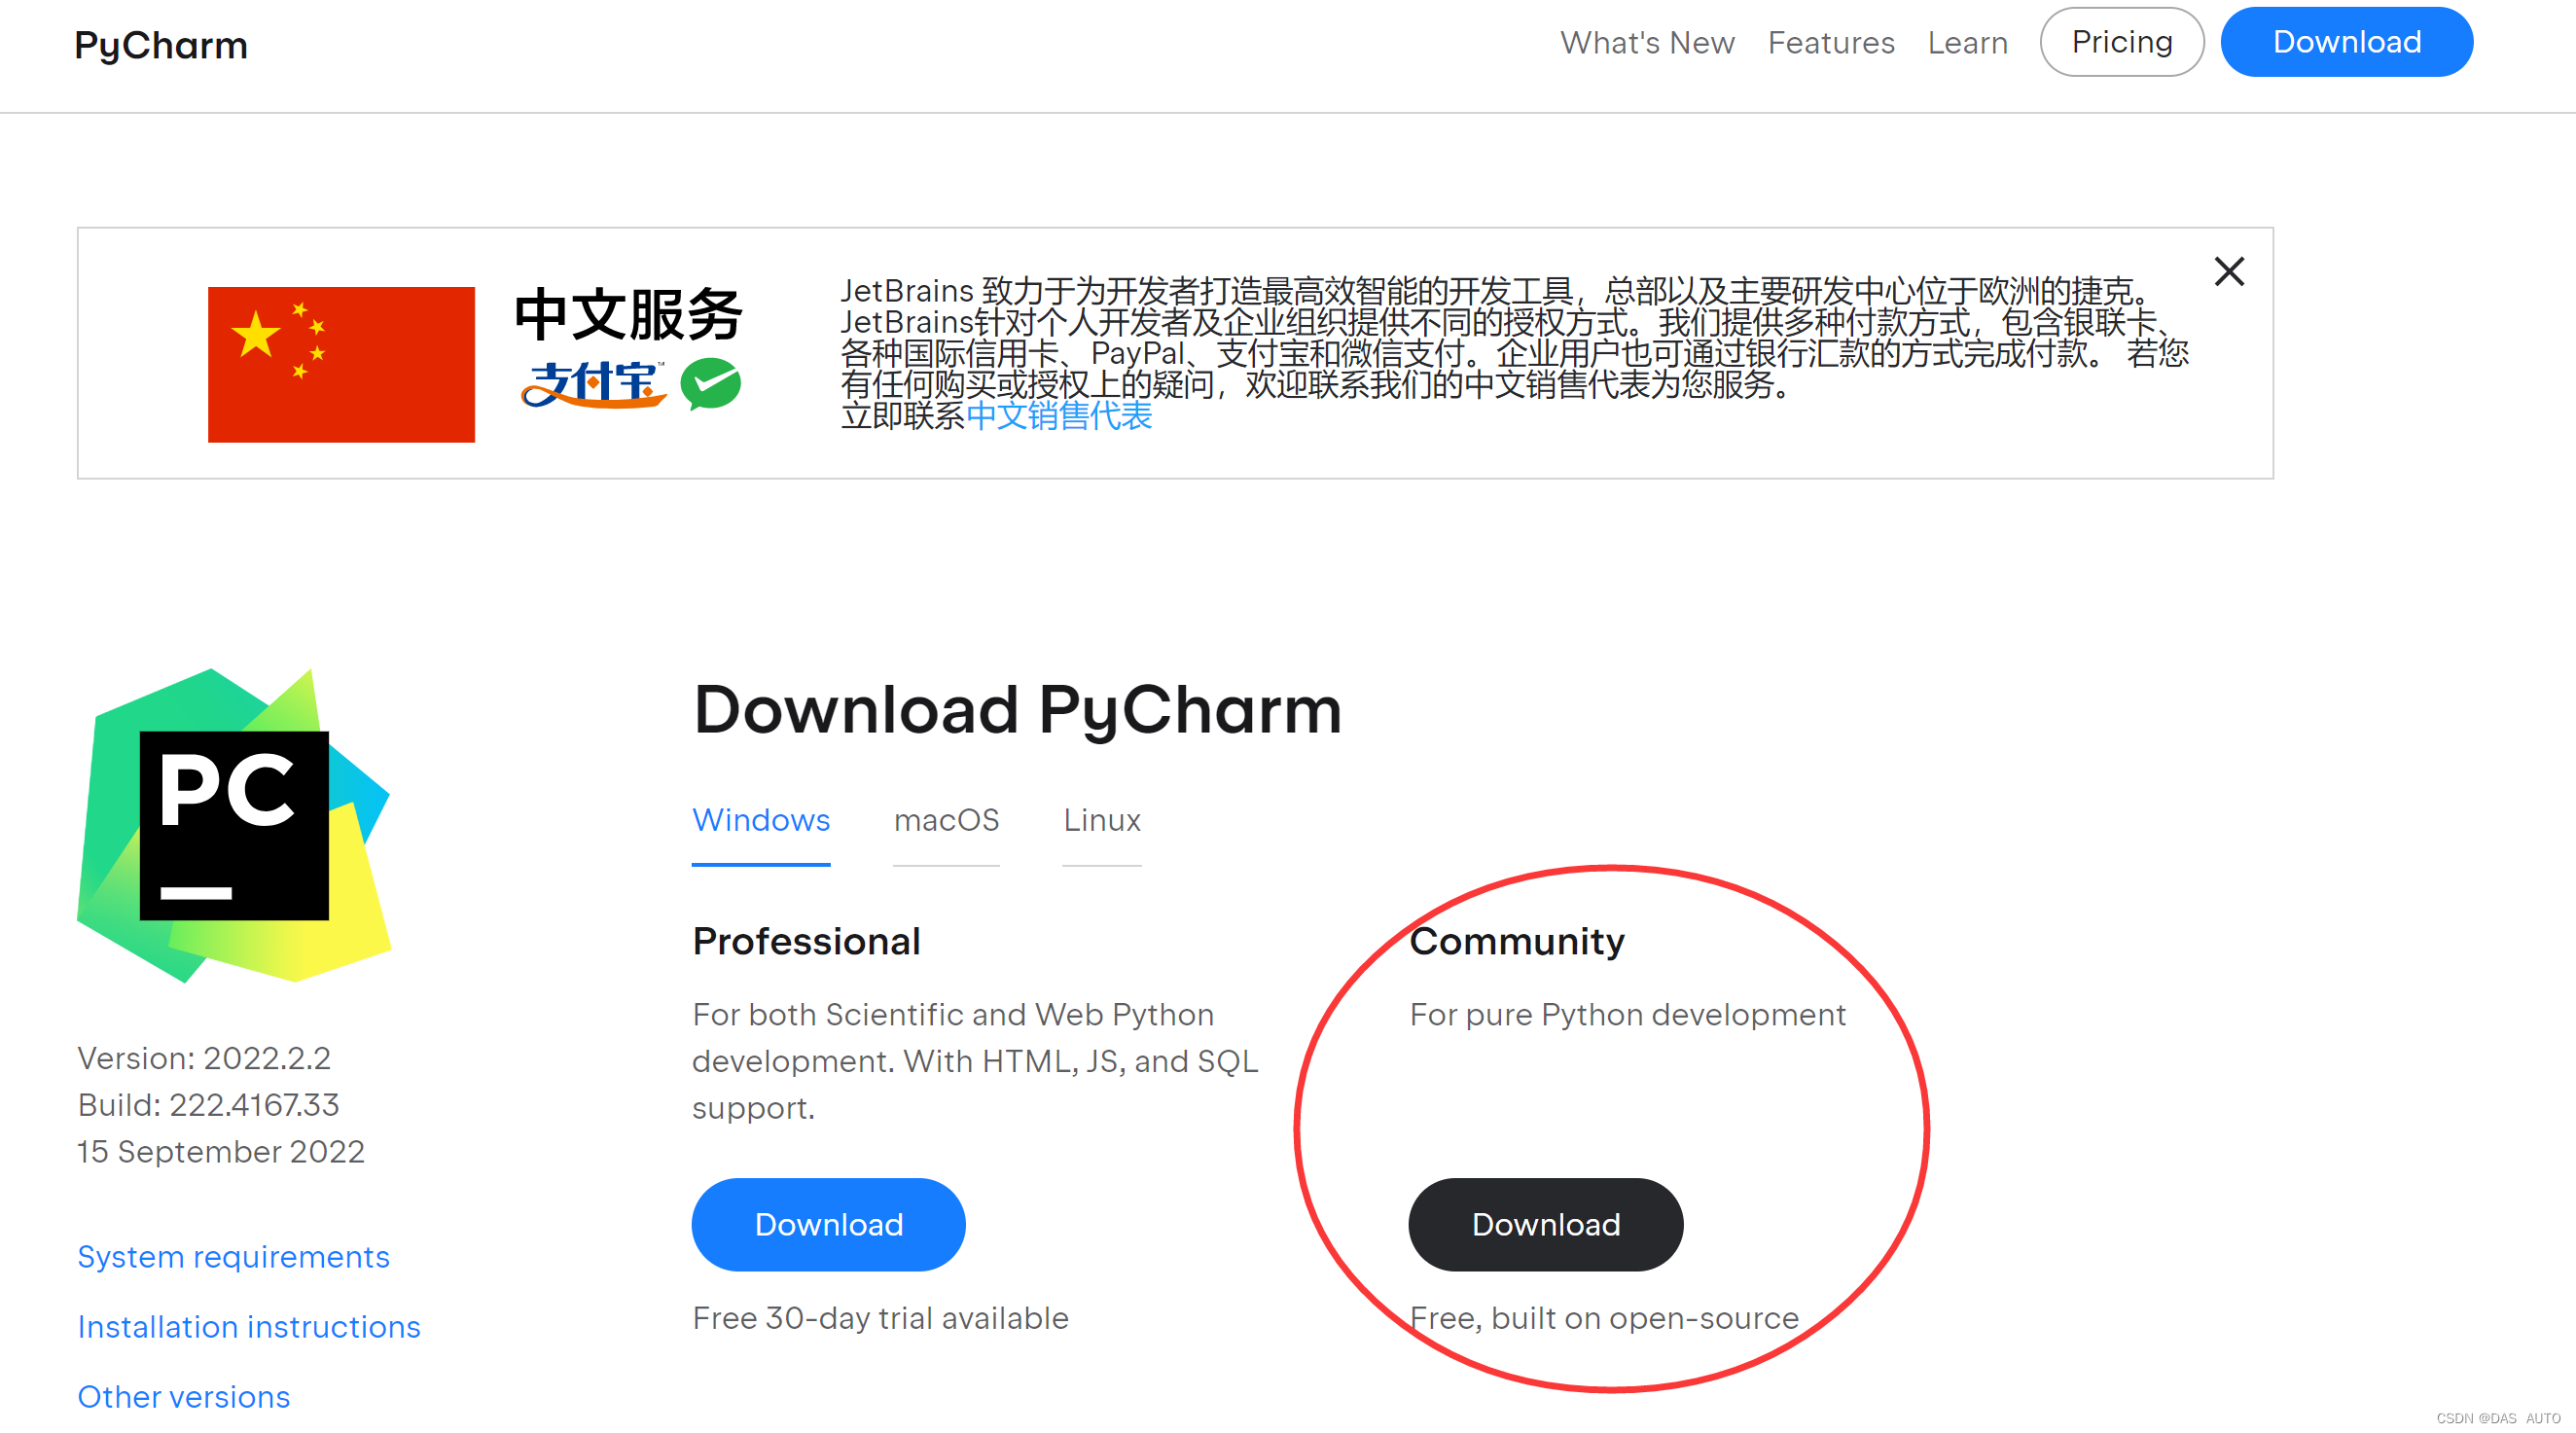Open the Other versions link
The image size is (2576, 1433).
pyautogui.click(x=184, y=1396)
